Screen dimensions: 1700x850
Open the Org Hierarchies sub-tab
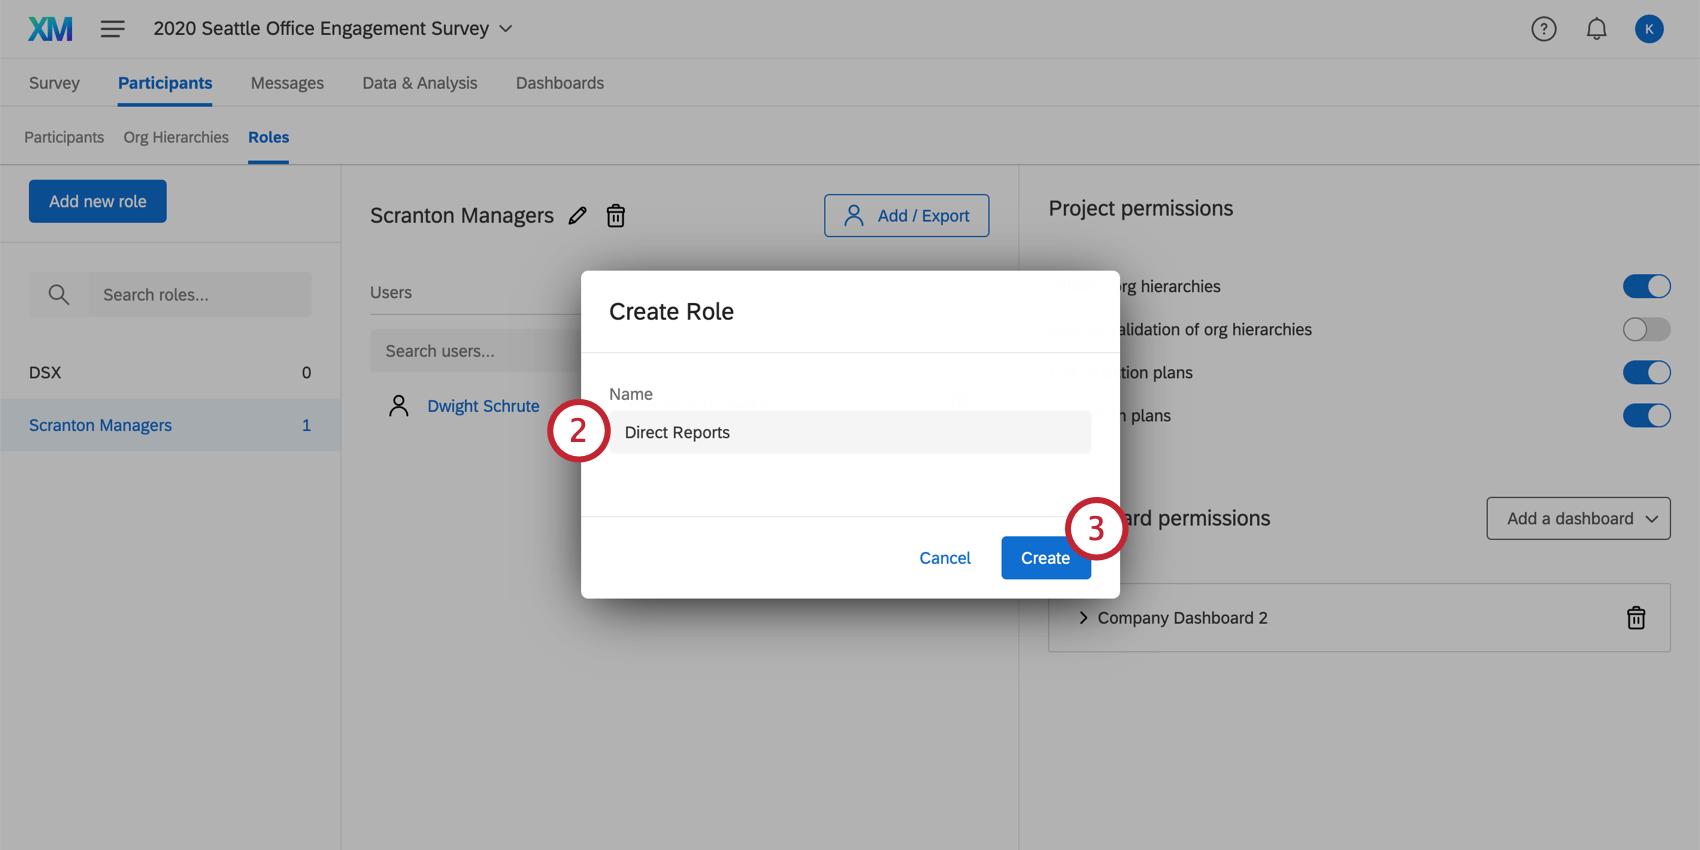point(176,137)
